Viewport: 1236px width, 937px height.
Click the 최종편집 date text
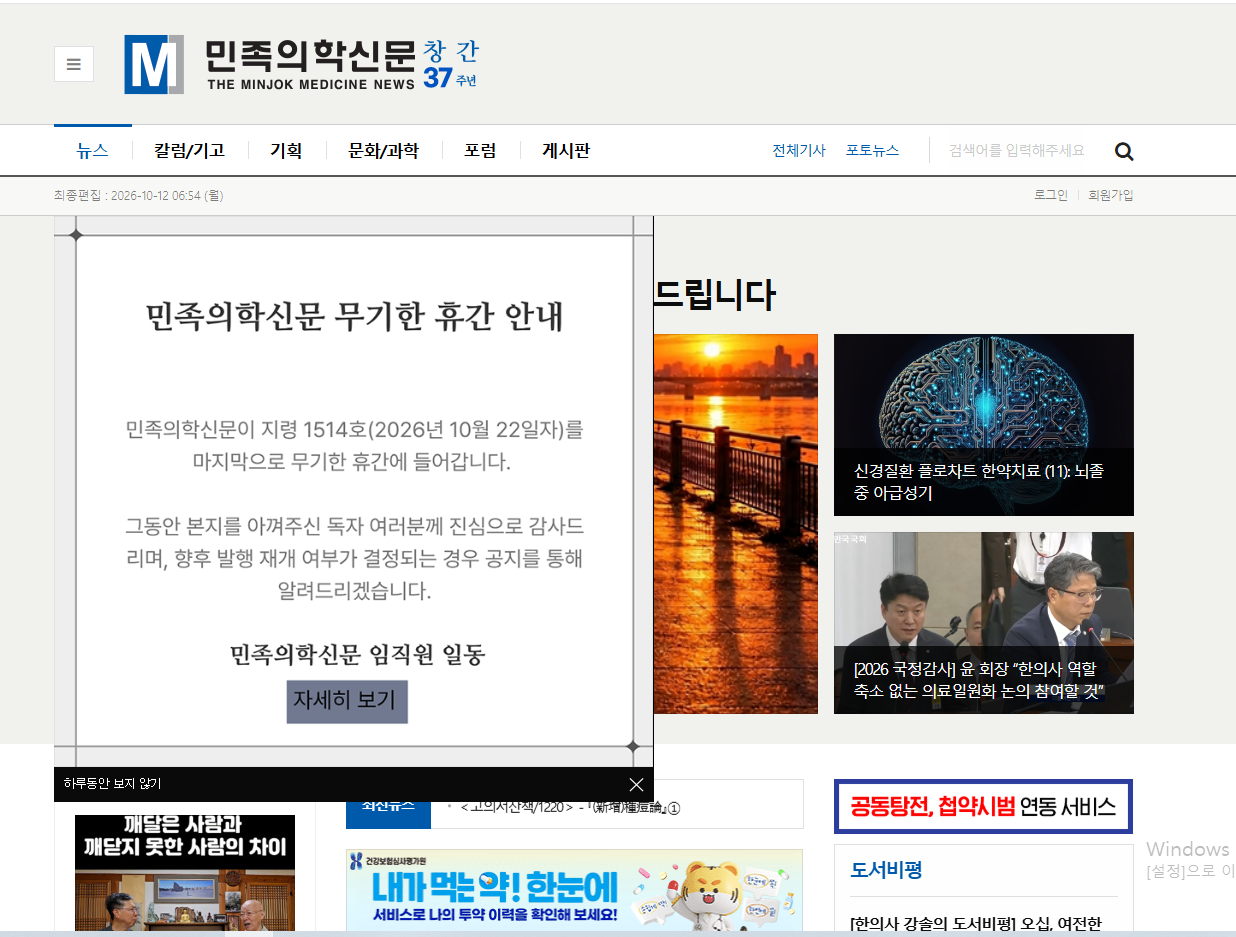(139, 196)
